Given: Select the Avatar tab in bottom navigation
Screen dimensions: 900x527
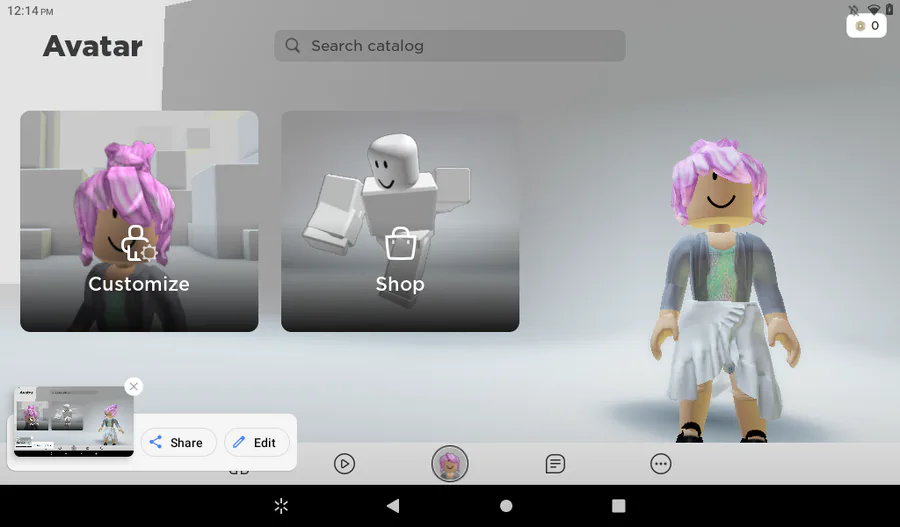Looking at the screenshot, I should [450, 464].
